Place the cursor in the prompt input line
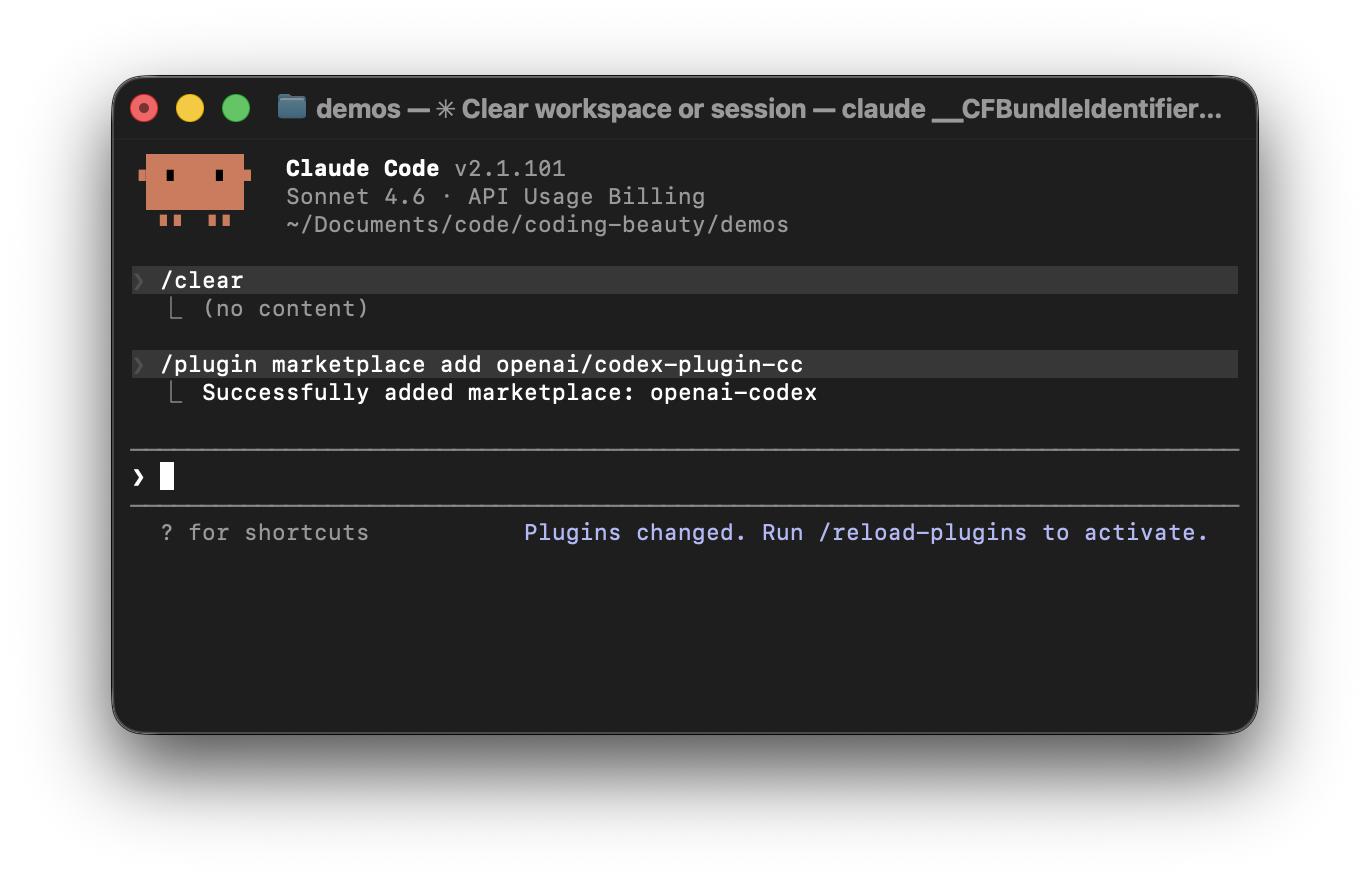The image size is (1370, 882). [600, 477]
